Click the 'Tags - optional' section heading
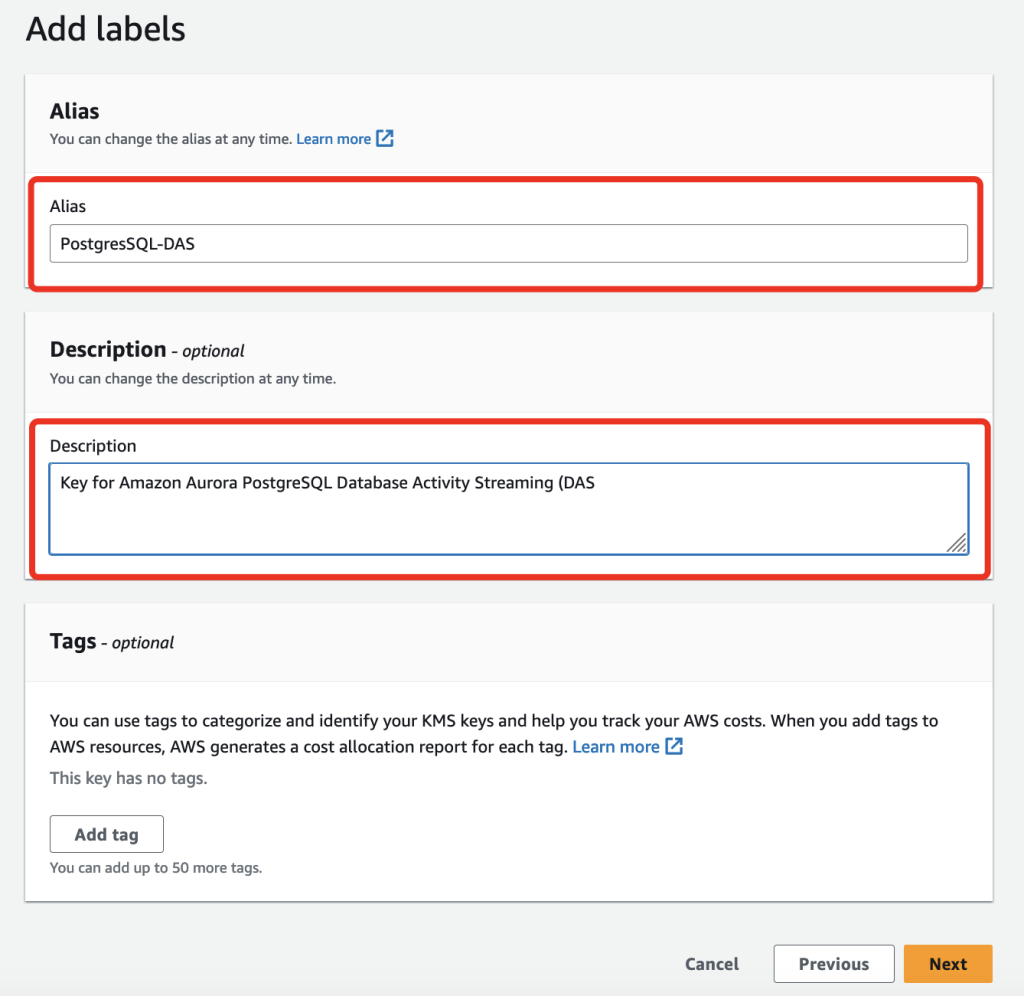The height and width of the screenshot is (996, 1024). (112, 642)
